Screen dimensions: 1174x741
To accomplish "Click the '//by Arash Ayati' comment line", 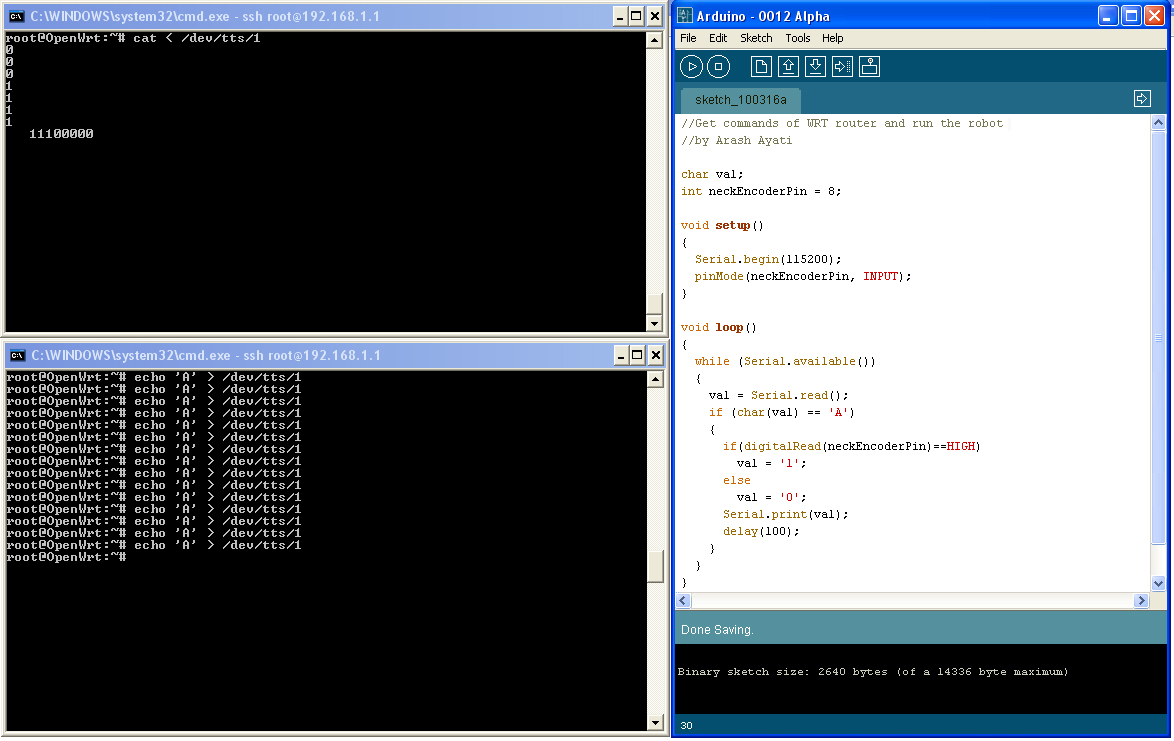I will (x=736, y=140).
